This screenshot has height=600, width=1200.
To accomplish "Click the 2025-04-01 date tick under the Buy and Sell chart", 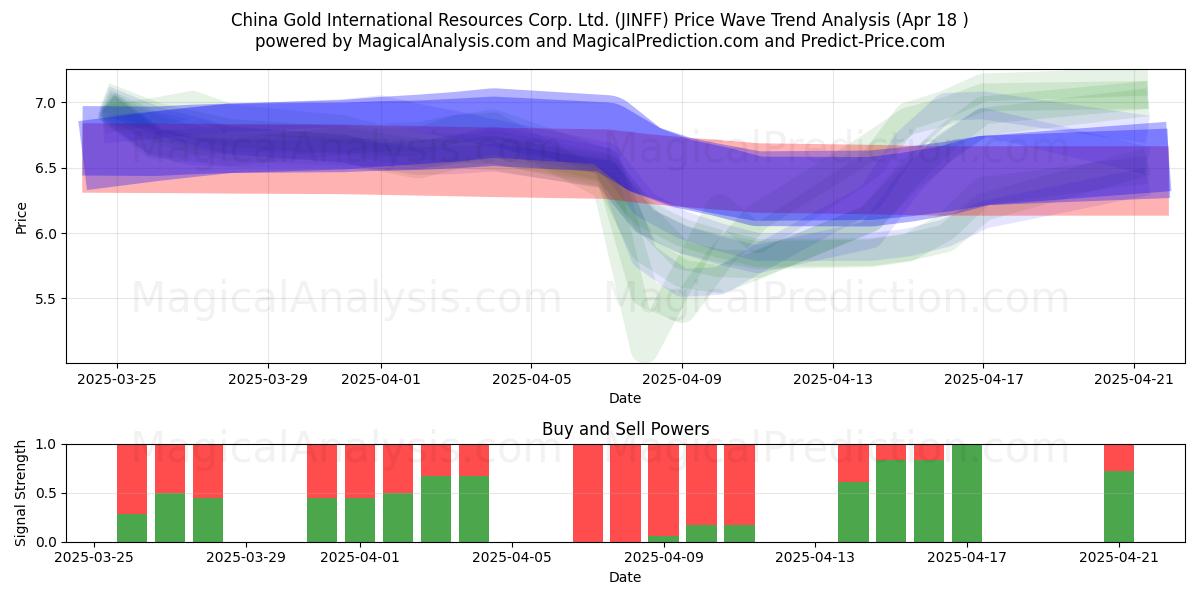I will pos(360,558).
